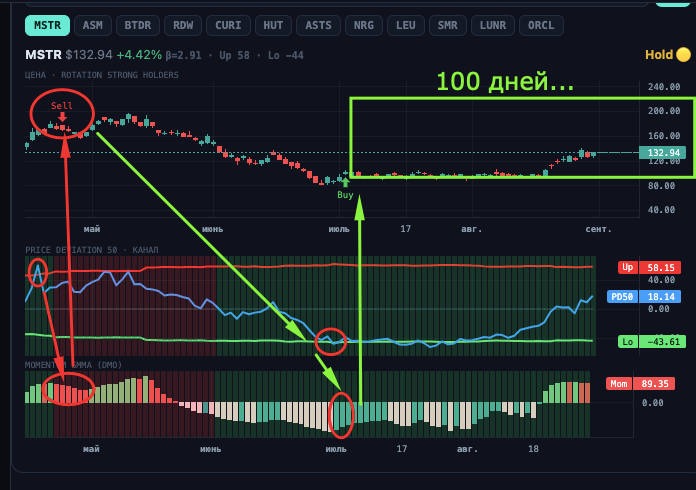Click the 80.00 price axis label
Screen dimensions: 696x490
coord(661,186)
